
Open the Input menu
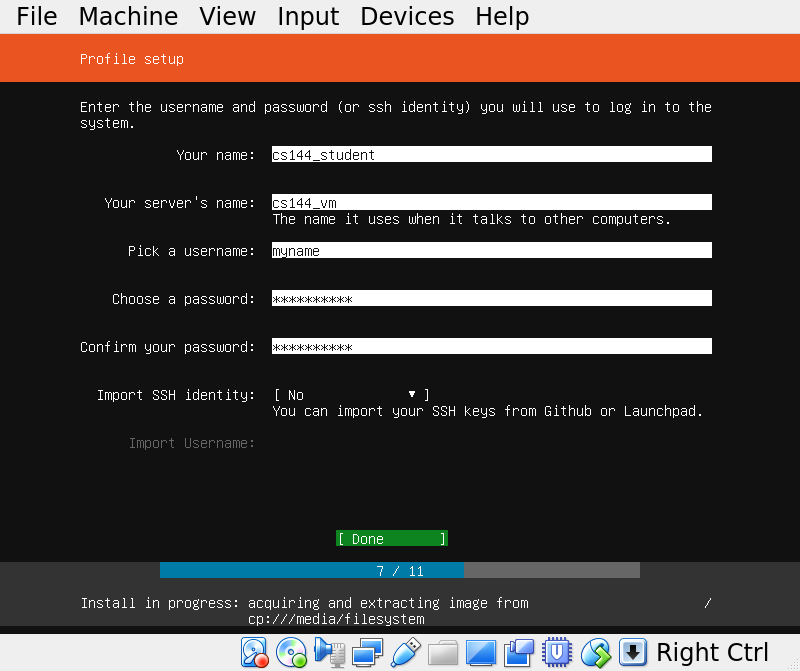tap(308, 17)
